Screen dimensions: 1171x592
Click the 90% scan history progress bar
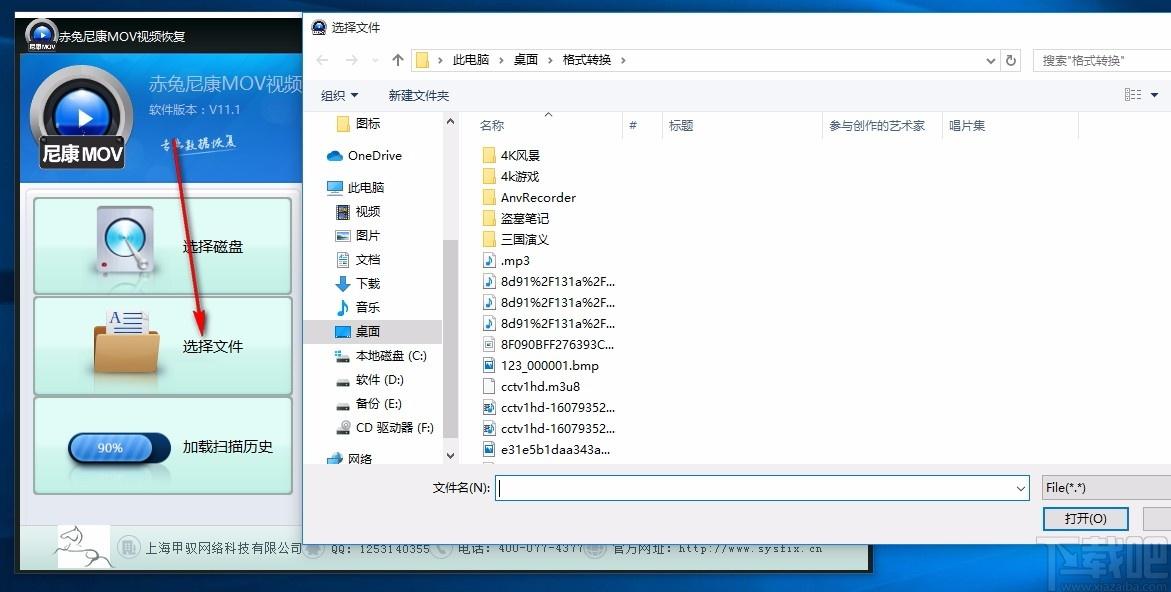point(119,447)
